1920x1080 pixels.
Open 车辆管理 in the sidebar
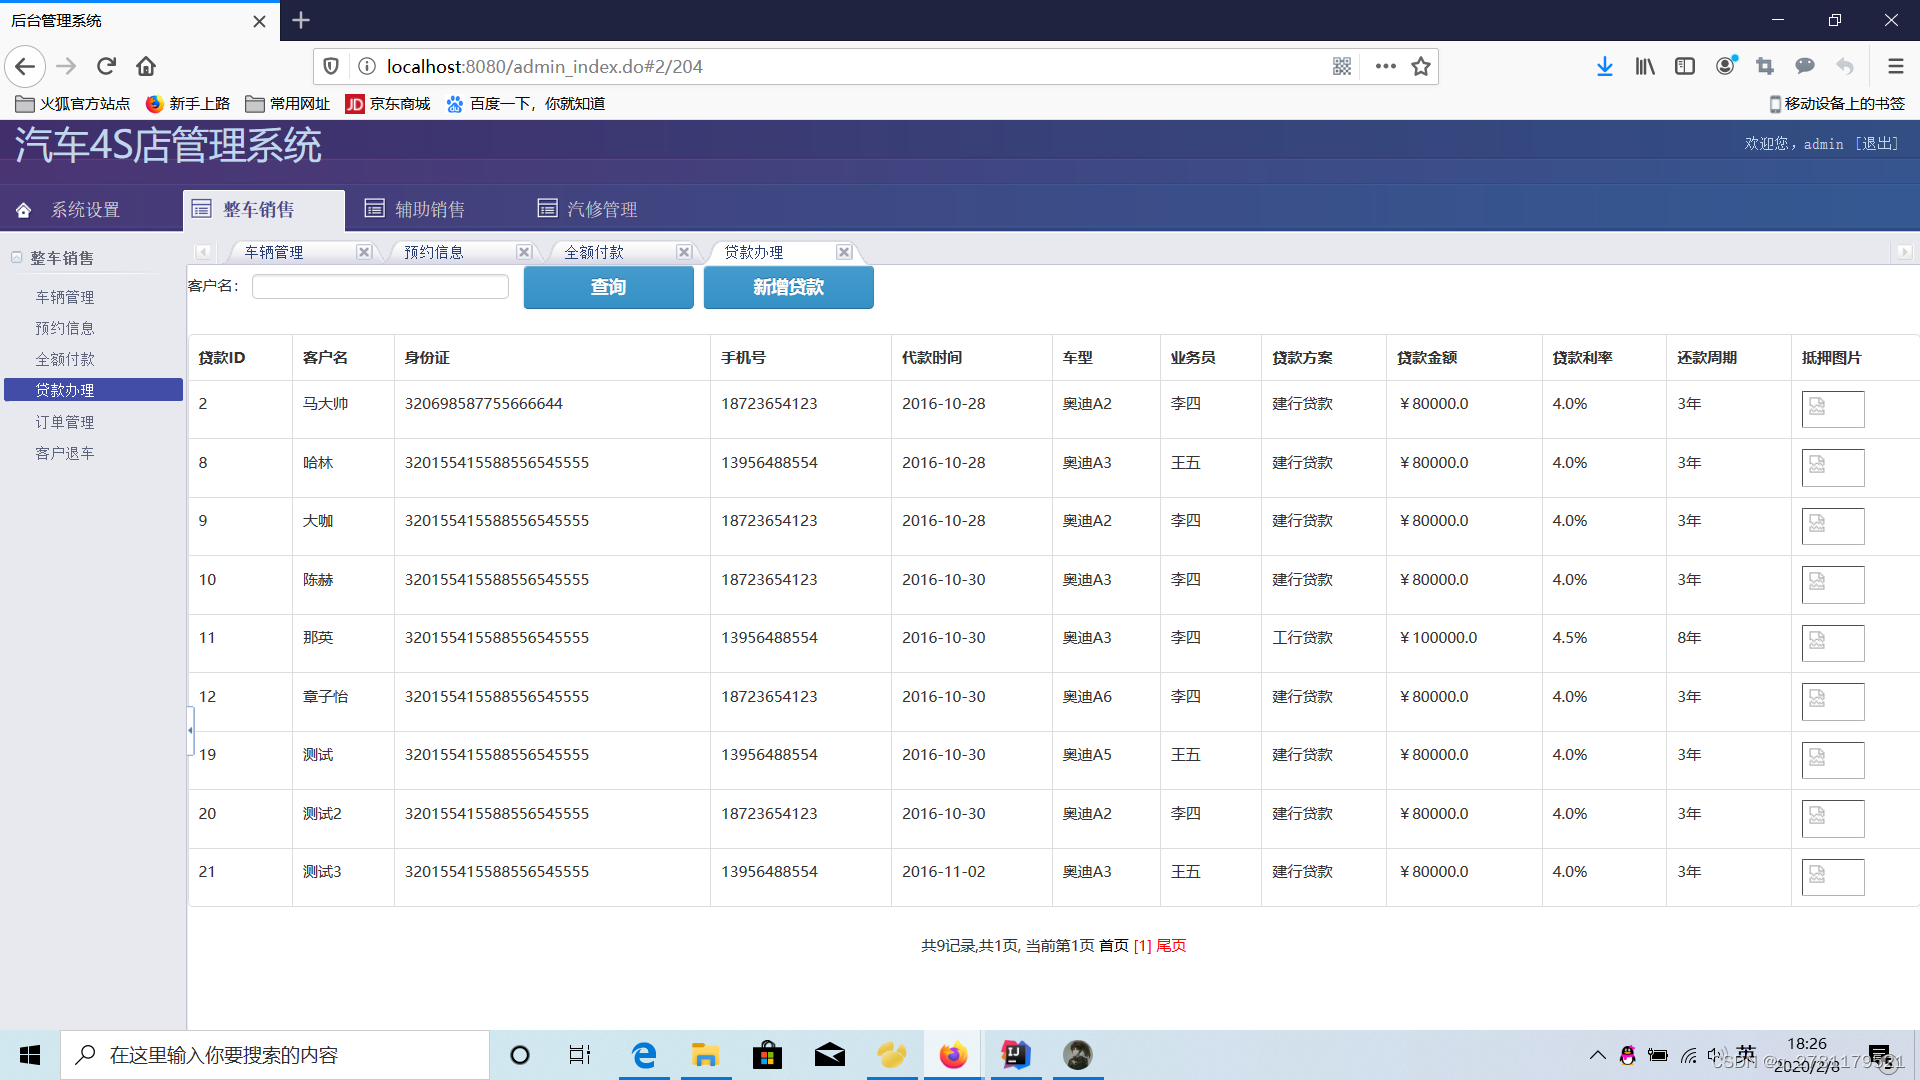click(65, 297)
